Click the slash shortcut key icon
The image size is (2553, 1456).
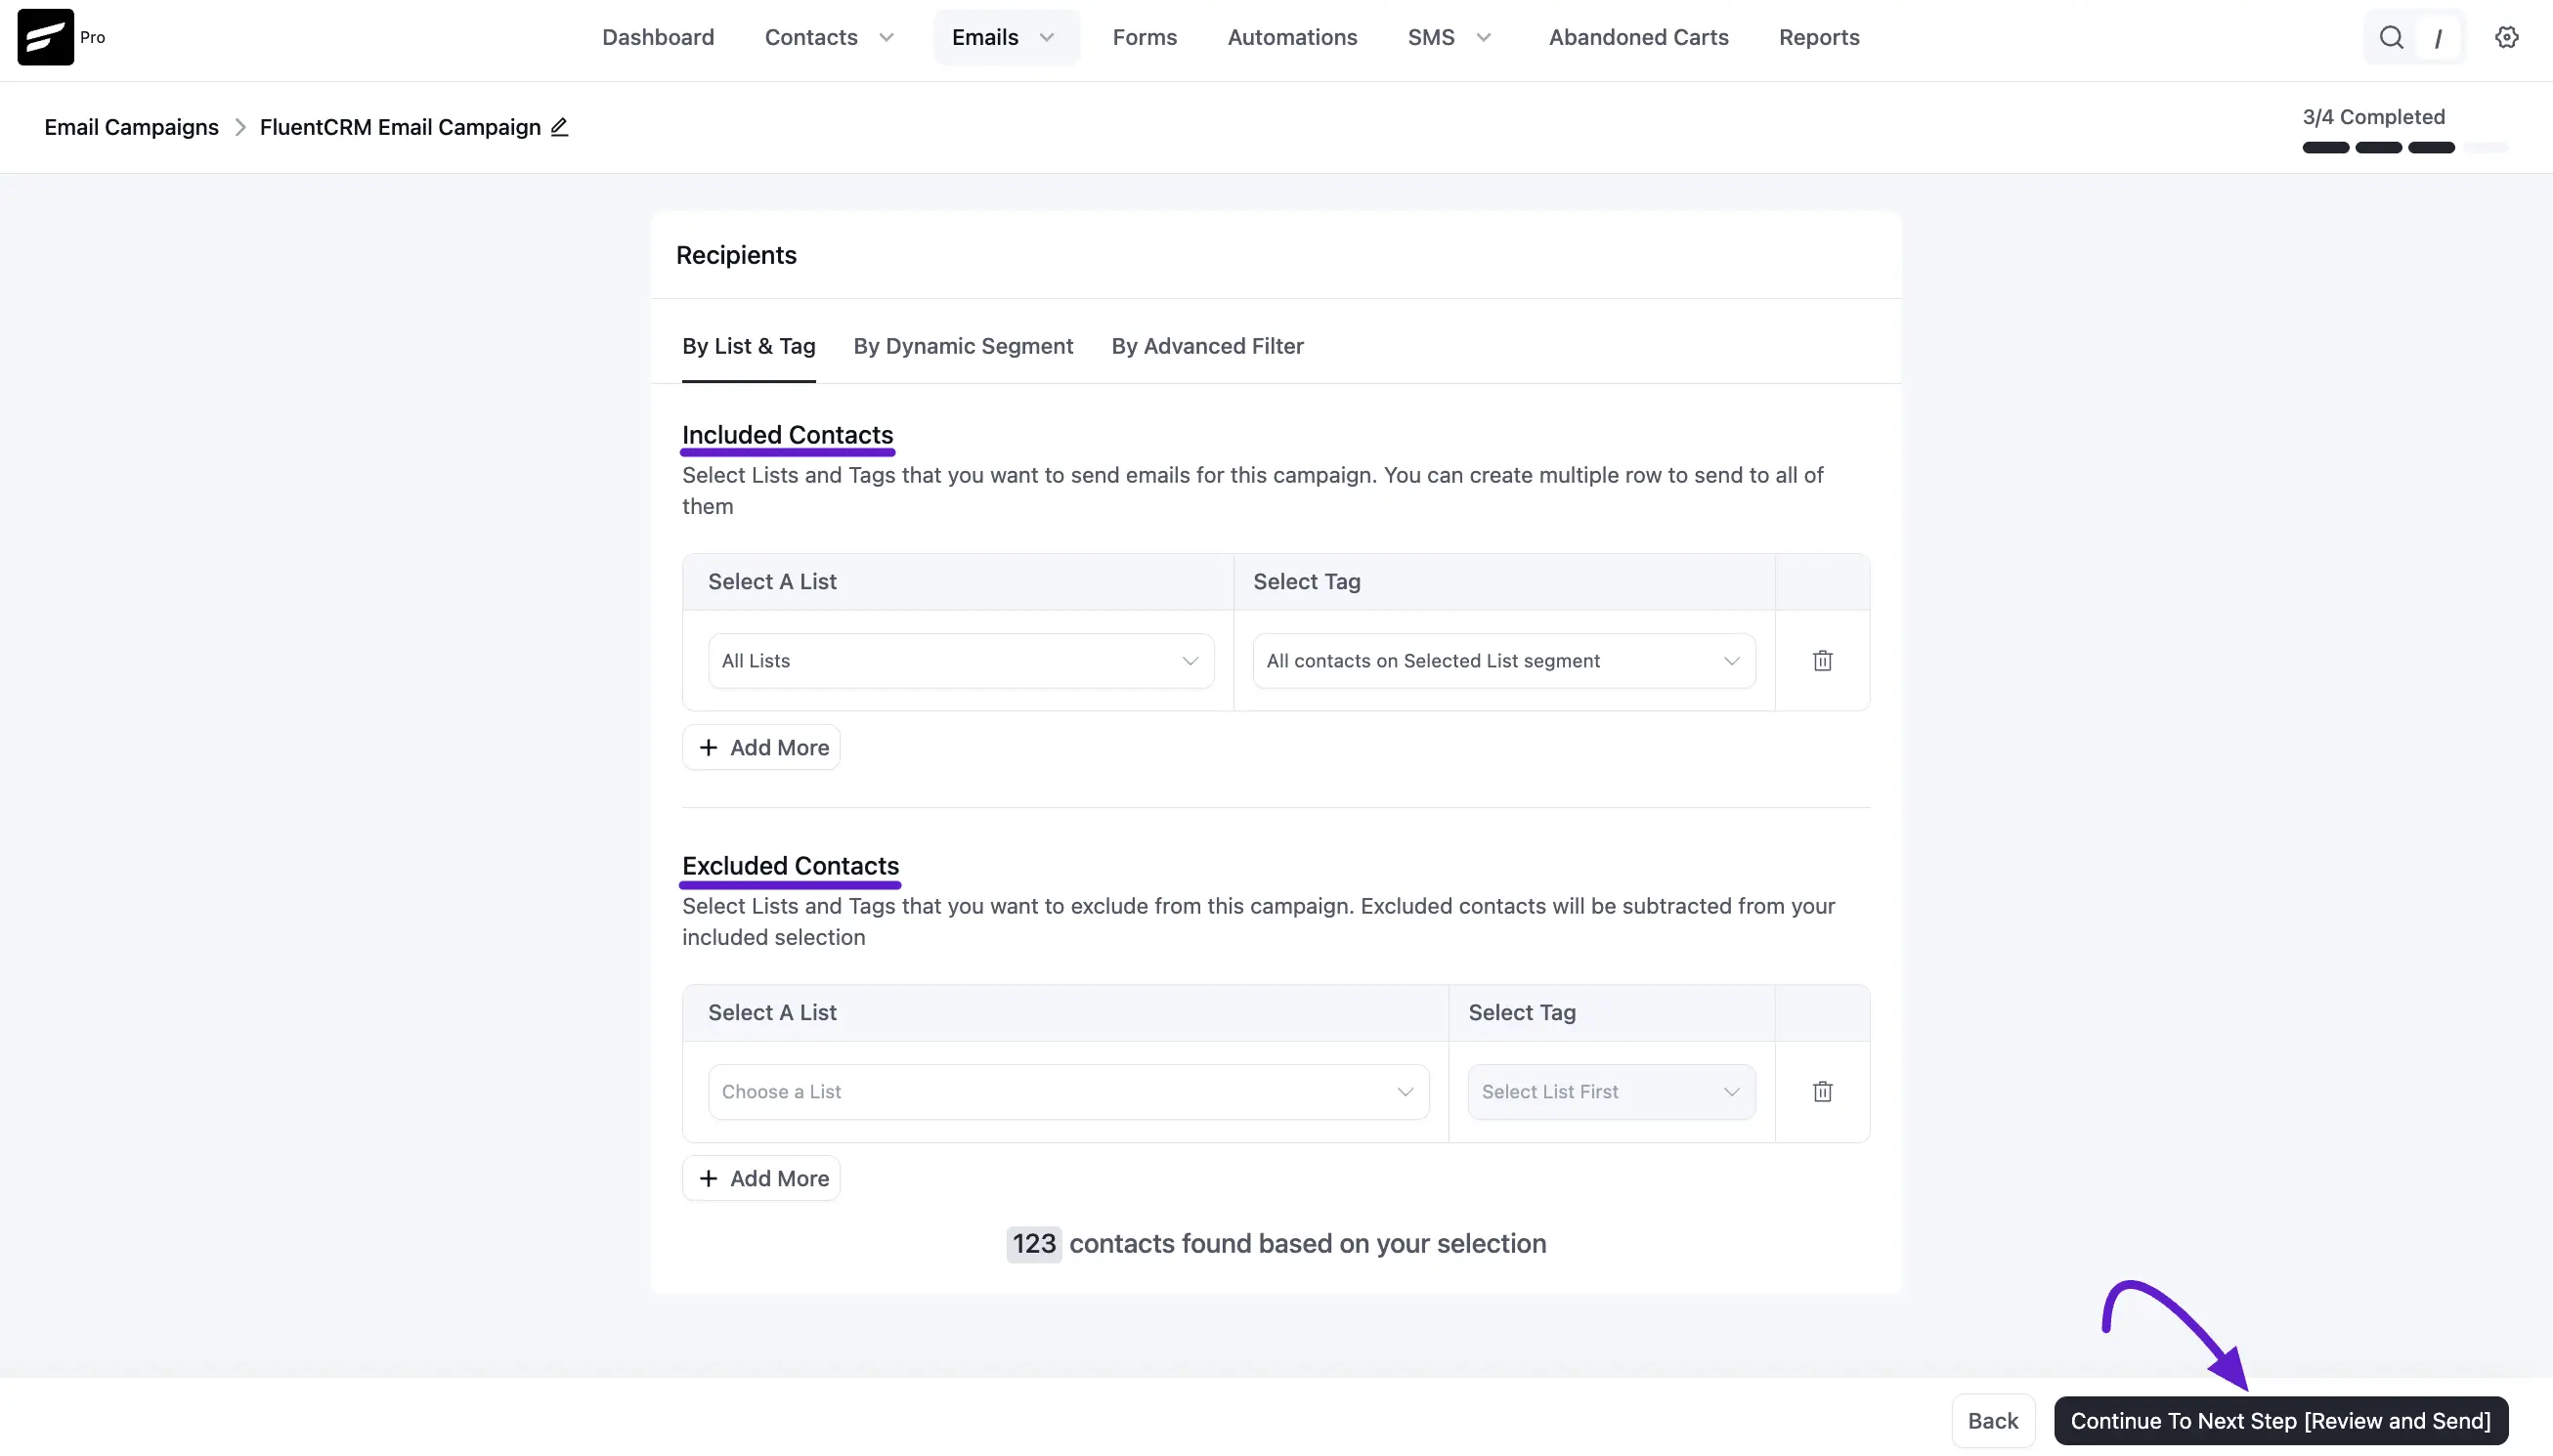point(2437,38)
